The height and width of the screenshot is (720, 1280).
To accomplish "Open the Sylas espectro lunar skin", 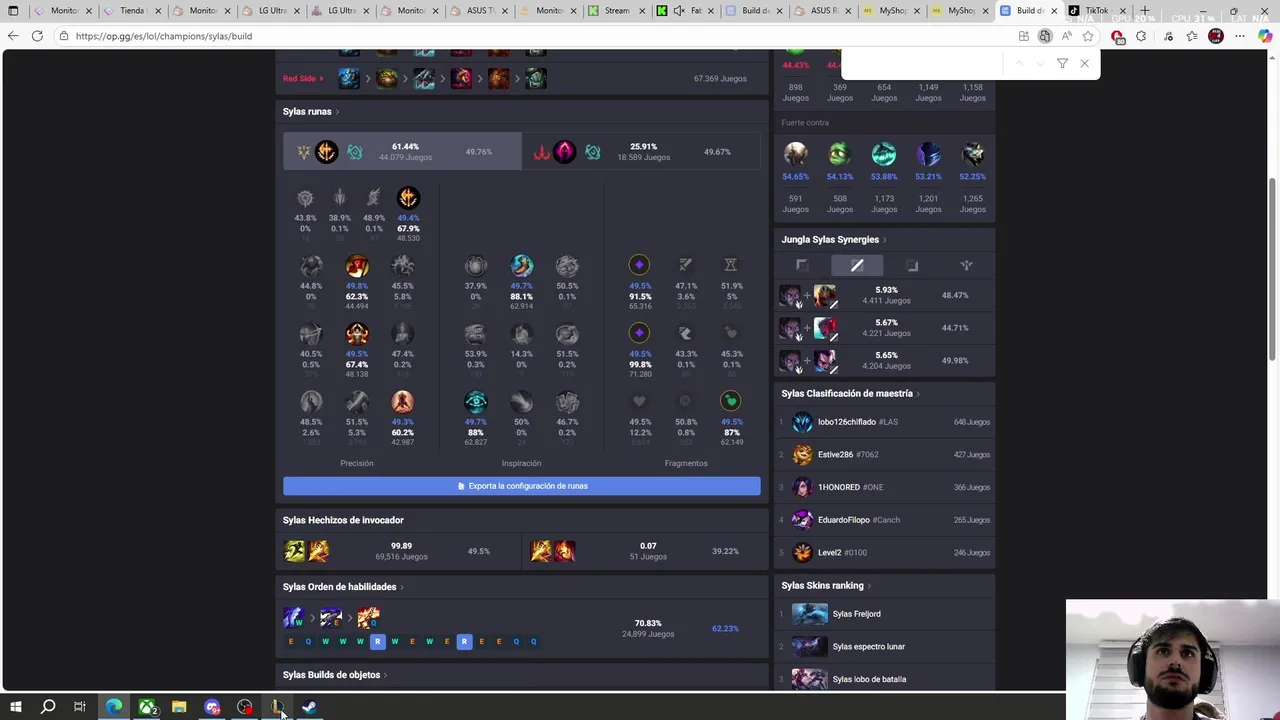I will click(885, 646).
